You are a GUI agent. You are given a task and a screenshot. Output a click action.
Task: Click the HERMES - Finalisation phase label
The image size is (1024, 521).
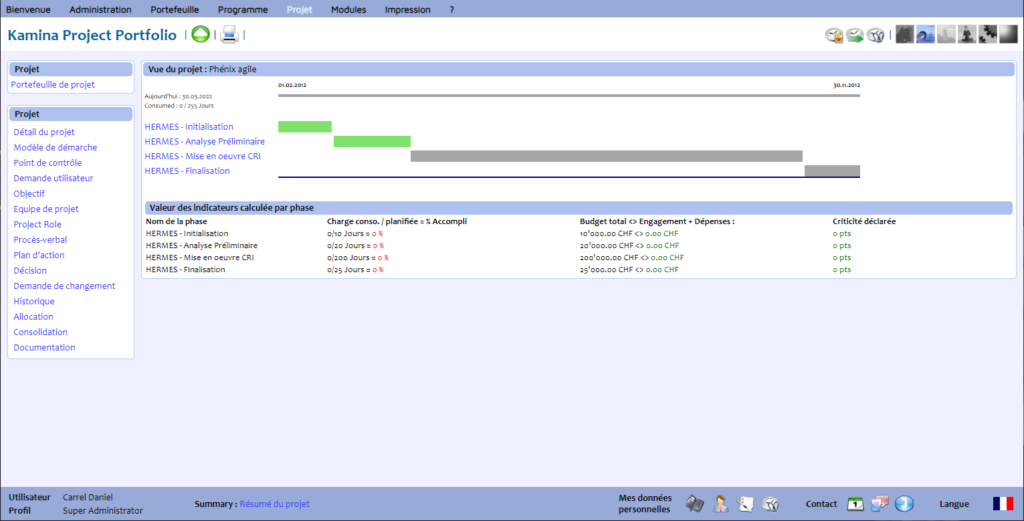click(187, 171)
